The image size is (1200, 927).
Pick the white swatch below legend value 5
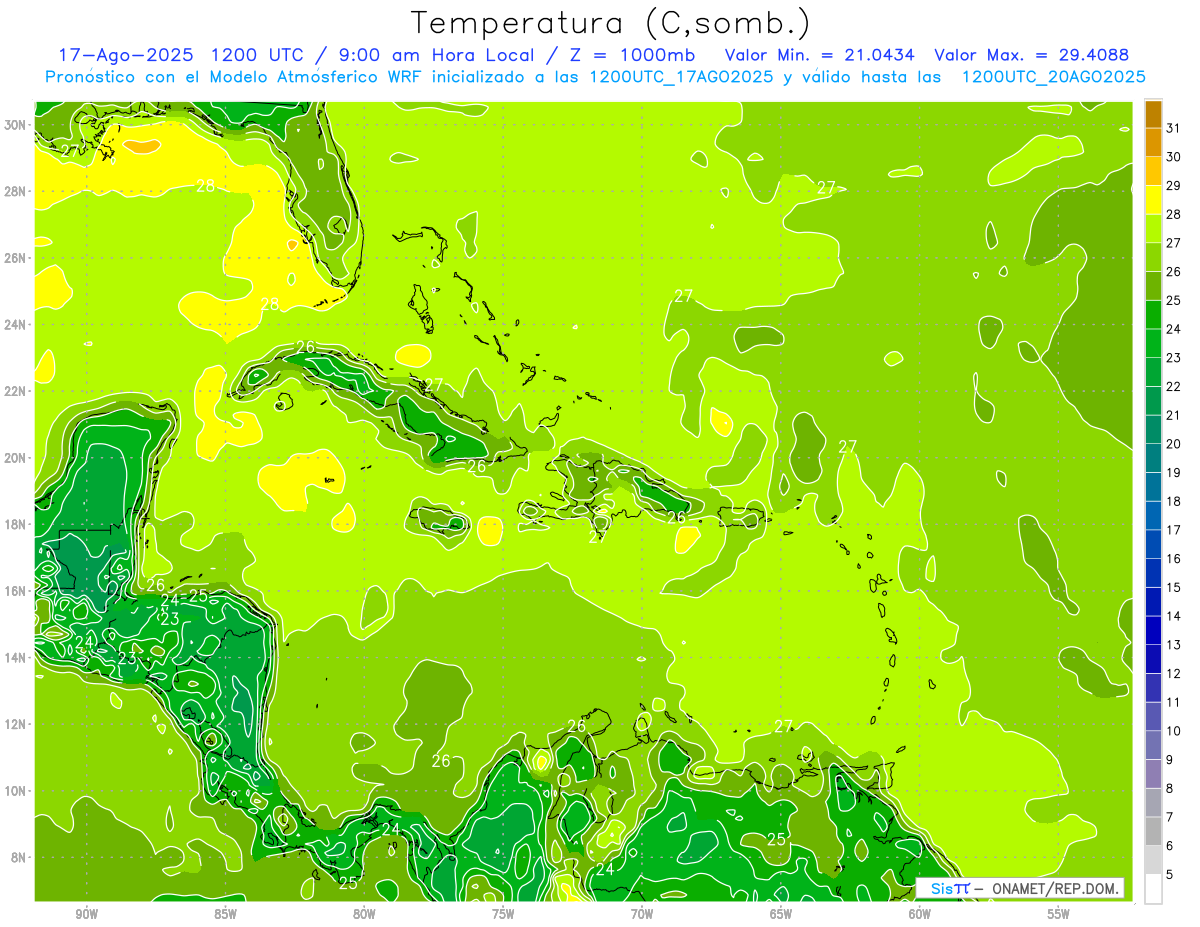click(x=1153, y=889)
